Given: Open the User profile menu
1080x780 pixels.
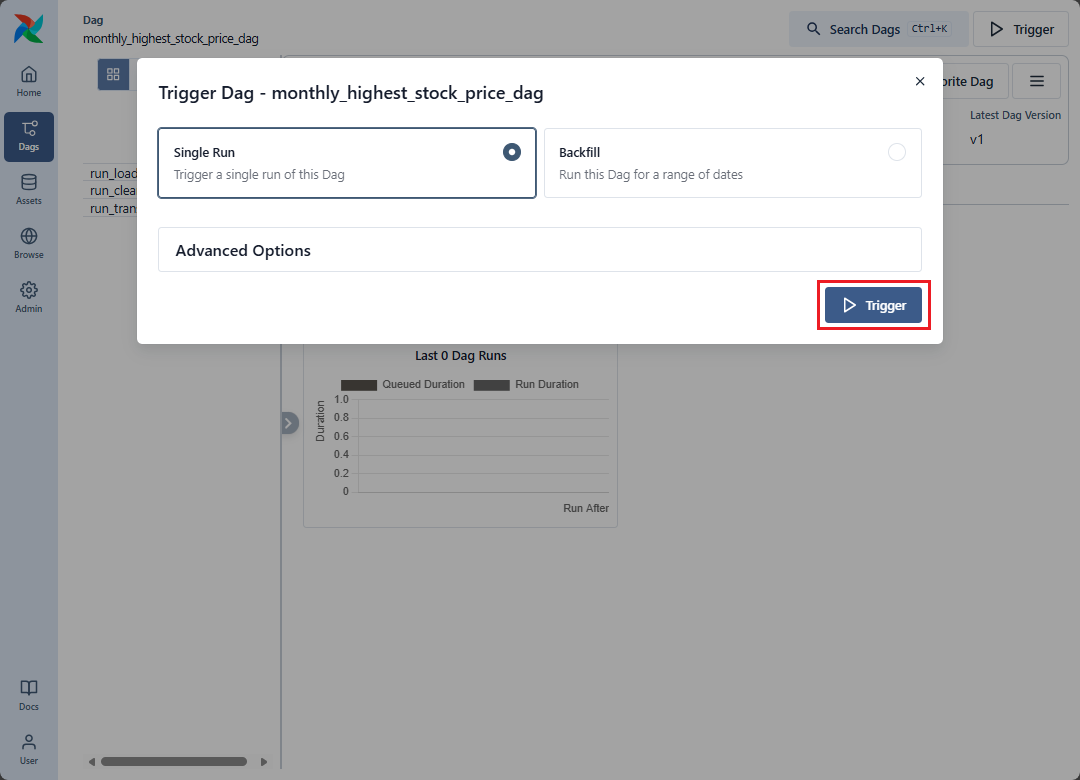Looking at the screenshot, I should click(x=29, y=748).
